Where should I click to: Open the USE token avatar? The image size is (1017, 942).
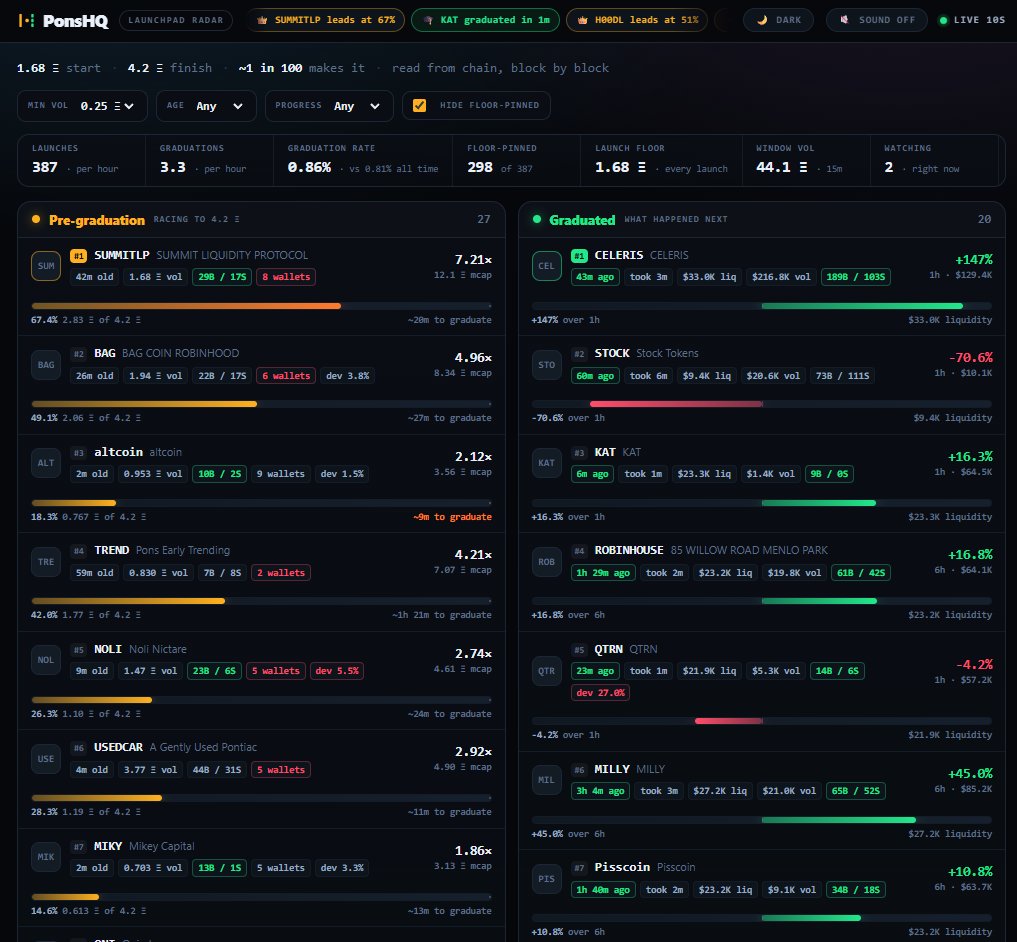pos(46,759)
